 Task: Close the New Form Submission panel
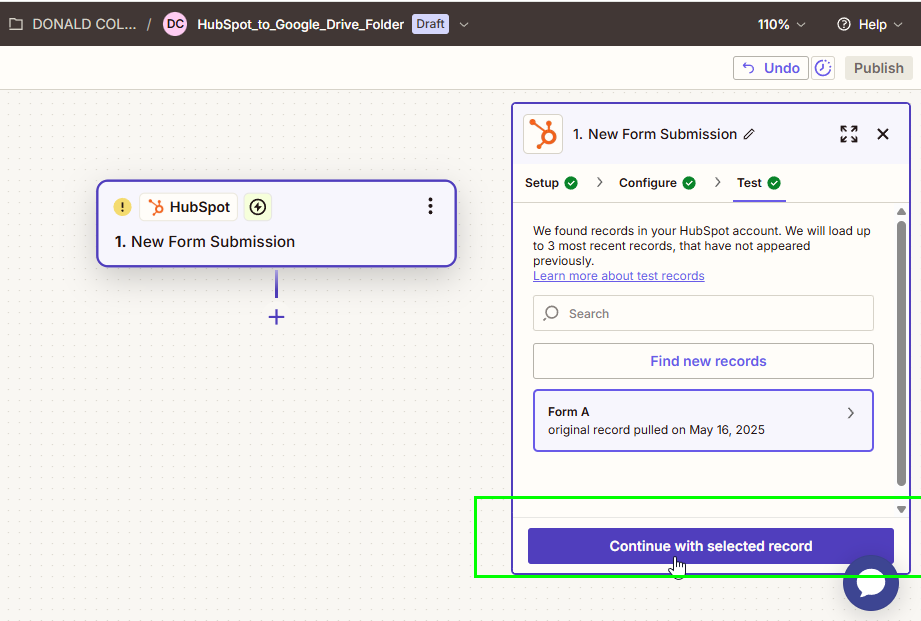tap(883, 134)
